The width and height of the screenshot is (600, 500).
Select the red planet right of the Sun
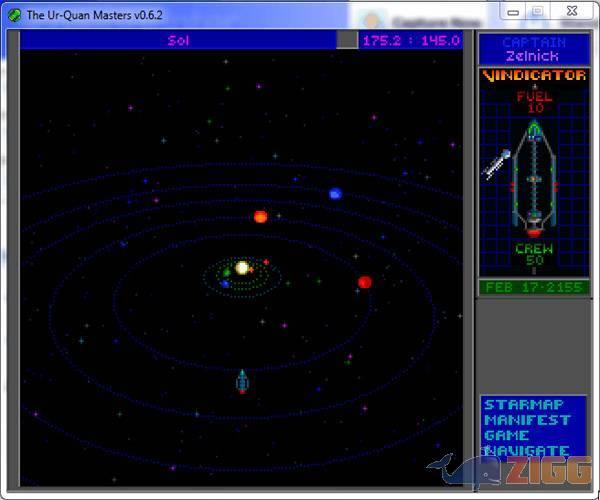(365, 282)
